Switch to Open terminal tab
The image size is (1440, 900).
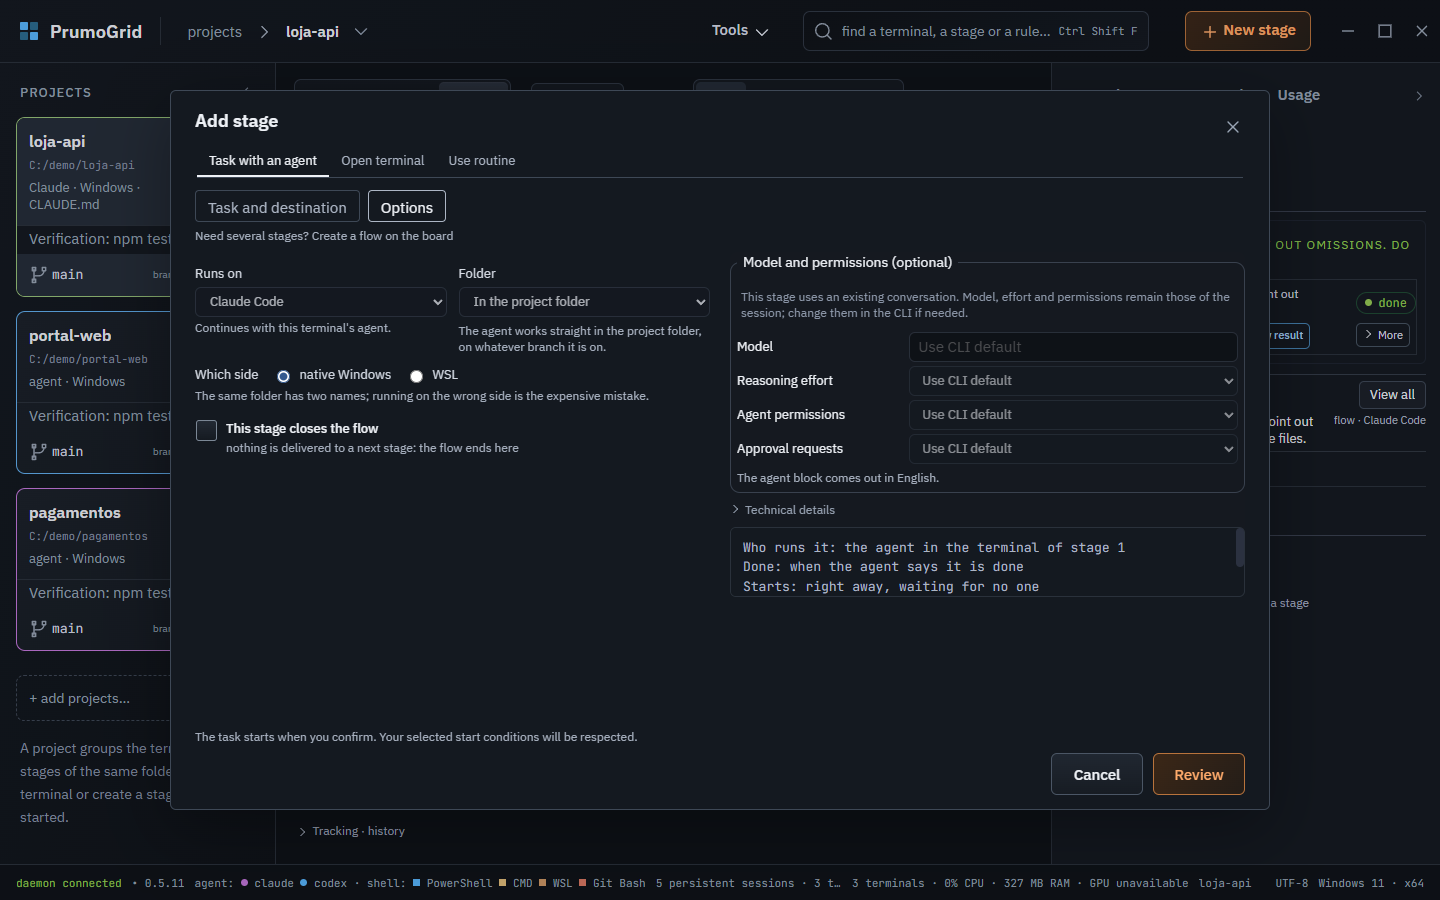point(382,160)
